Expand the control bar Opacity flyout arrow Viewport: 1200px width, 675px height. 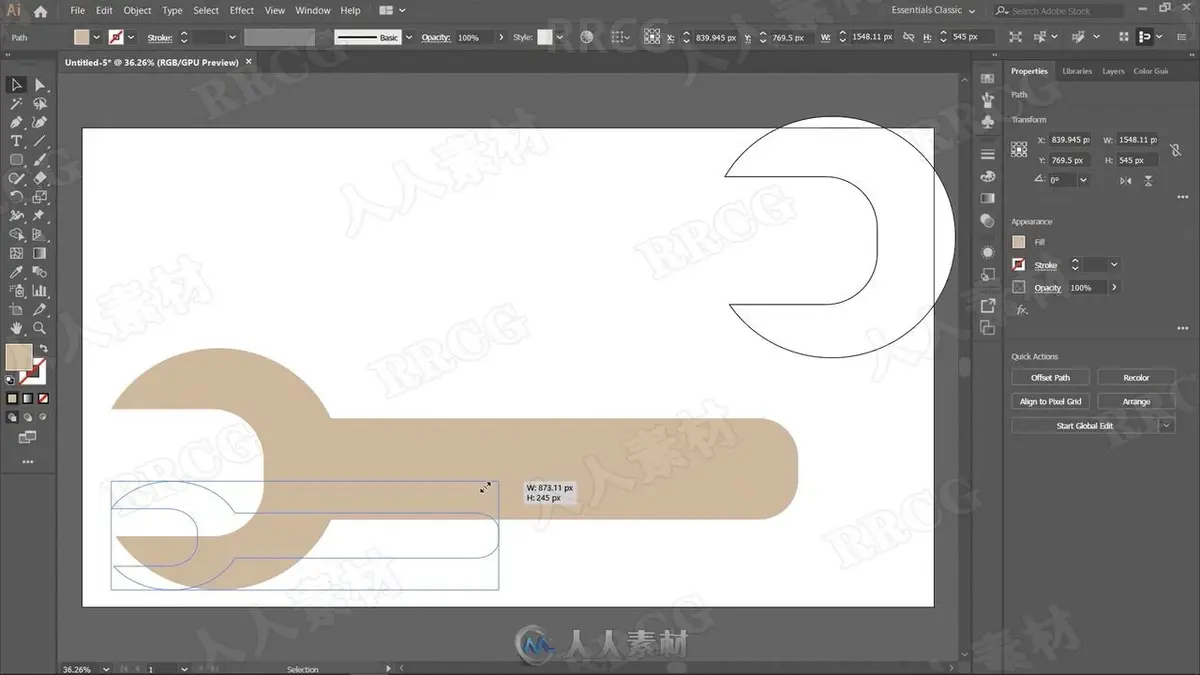point(501,38)
